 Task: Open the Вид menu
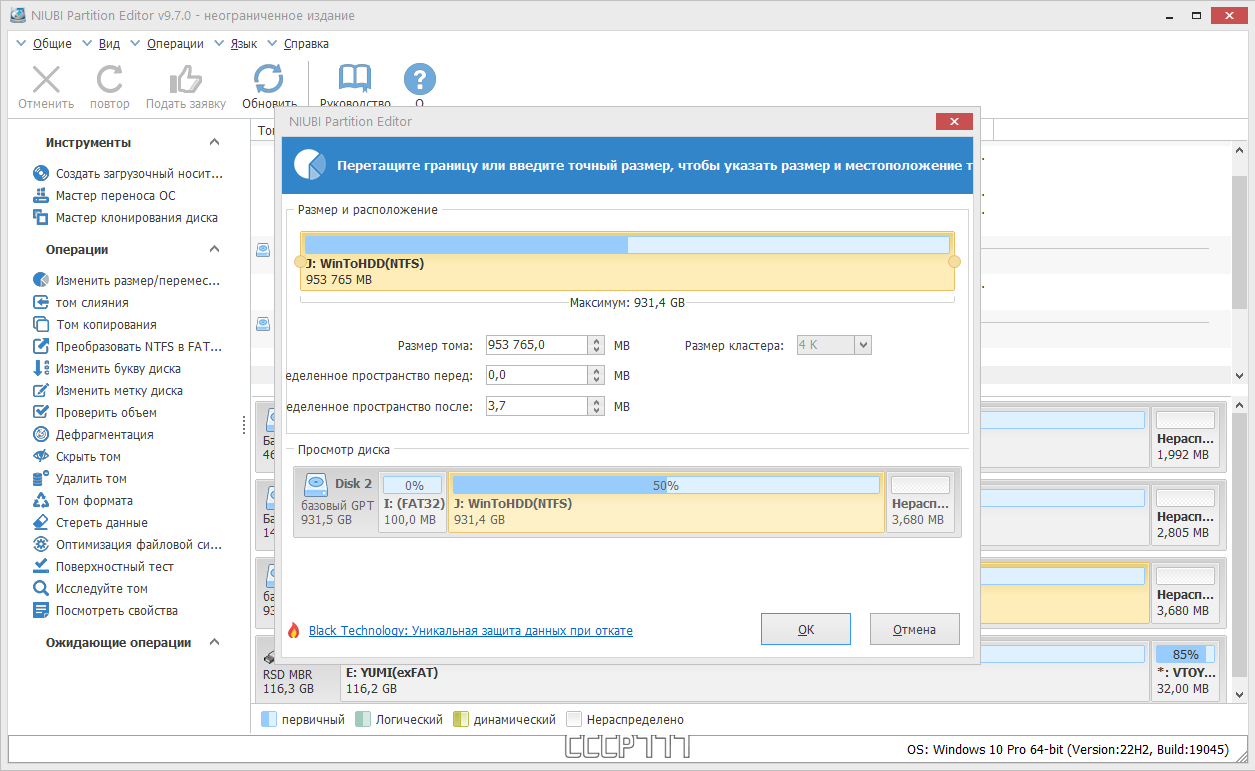pos(109,43)
